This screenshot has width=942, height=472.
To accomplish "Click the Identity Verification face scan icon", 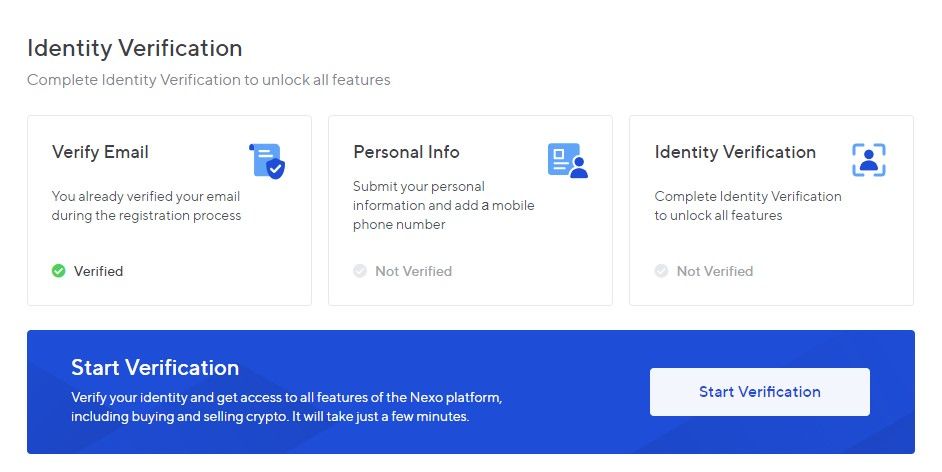I will click(x=869, y=160).
